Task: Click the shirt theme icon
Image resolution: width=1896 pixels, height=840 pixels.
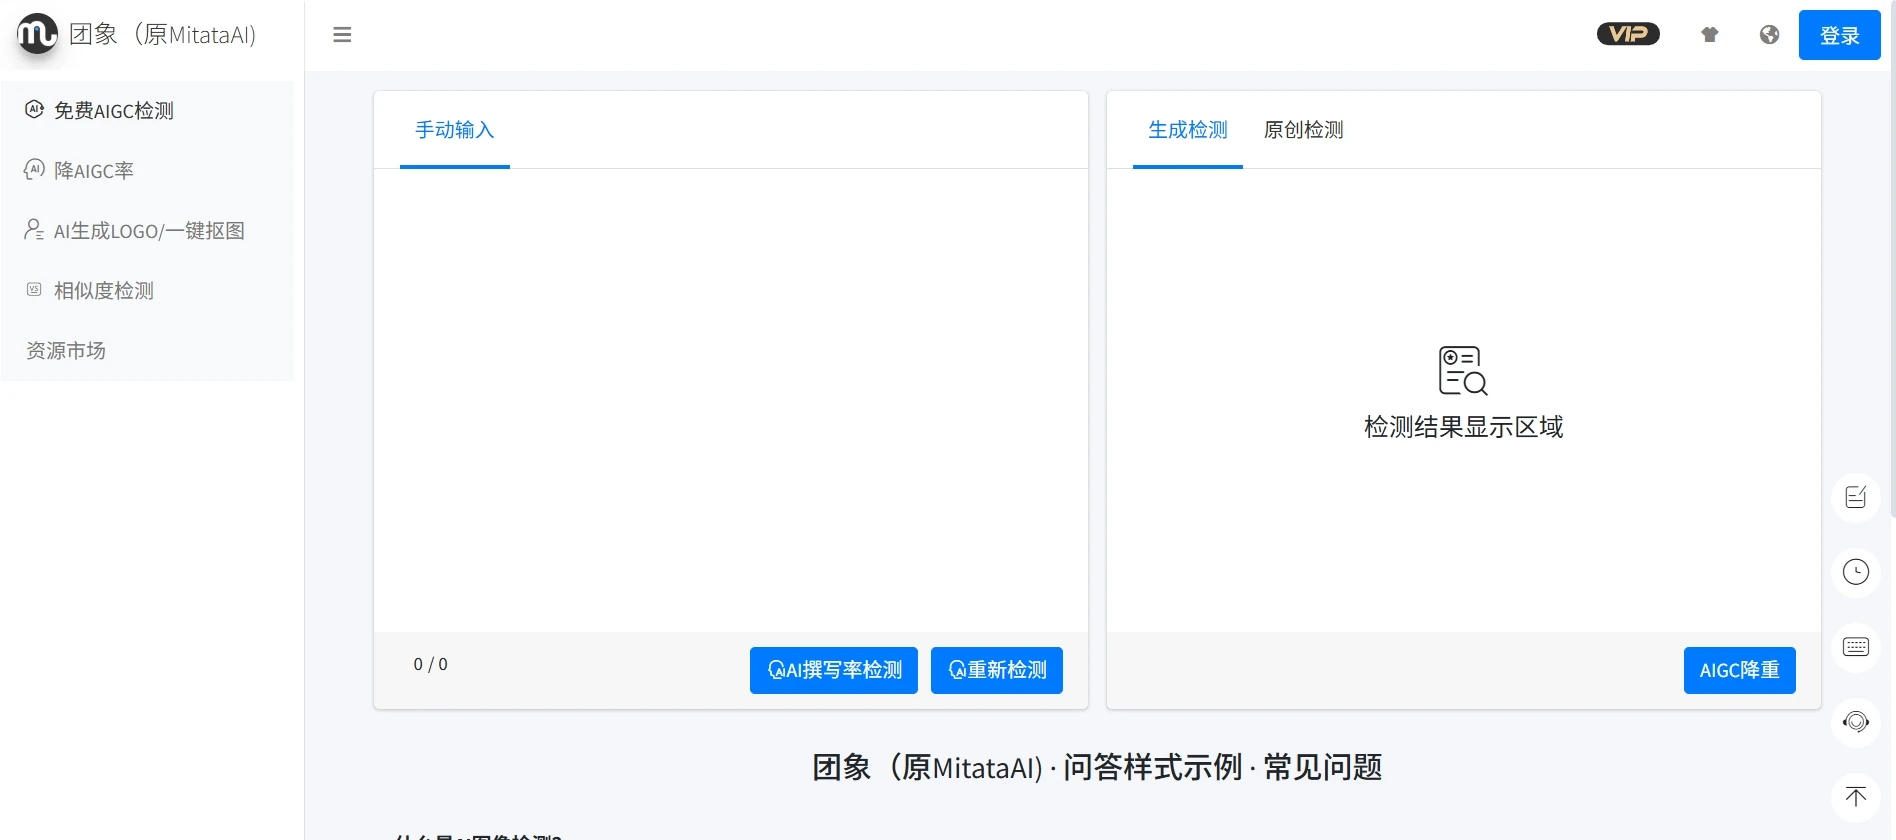Action: click(1710, 35)
